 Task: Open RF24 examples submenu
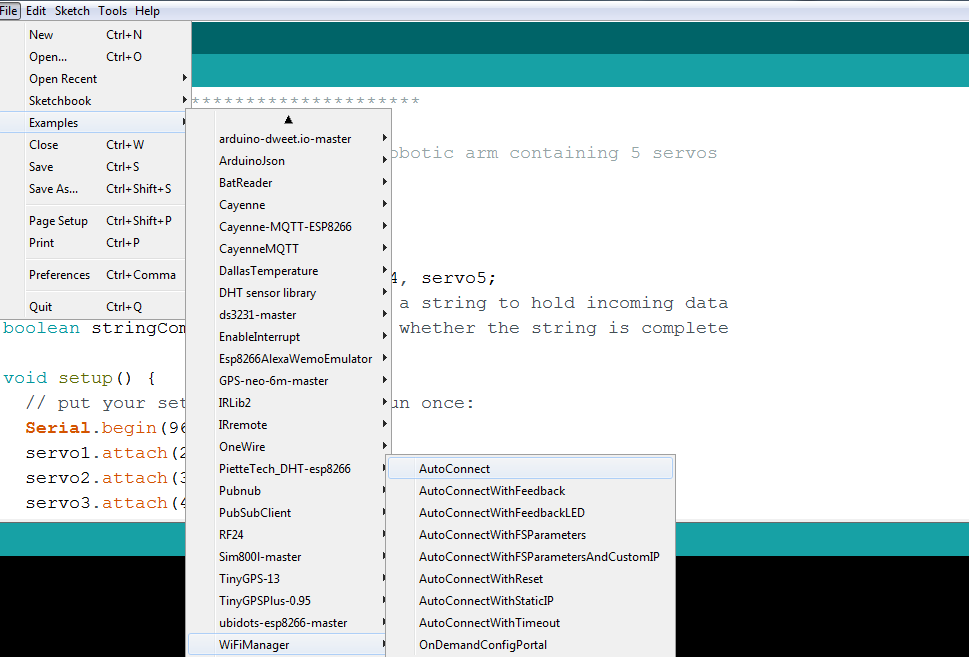click(x=288, y=535)
